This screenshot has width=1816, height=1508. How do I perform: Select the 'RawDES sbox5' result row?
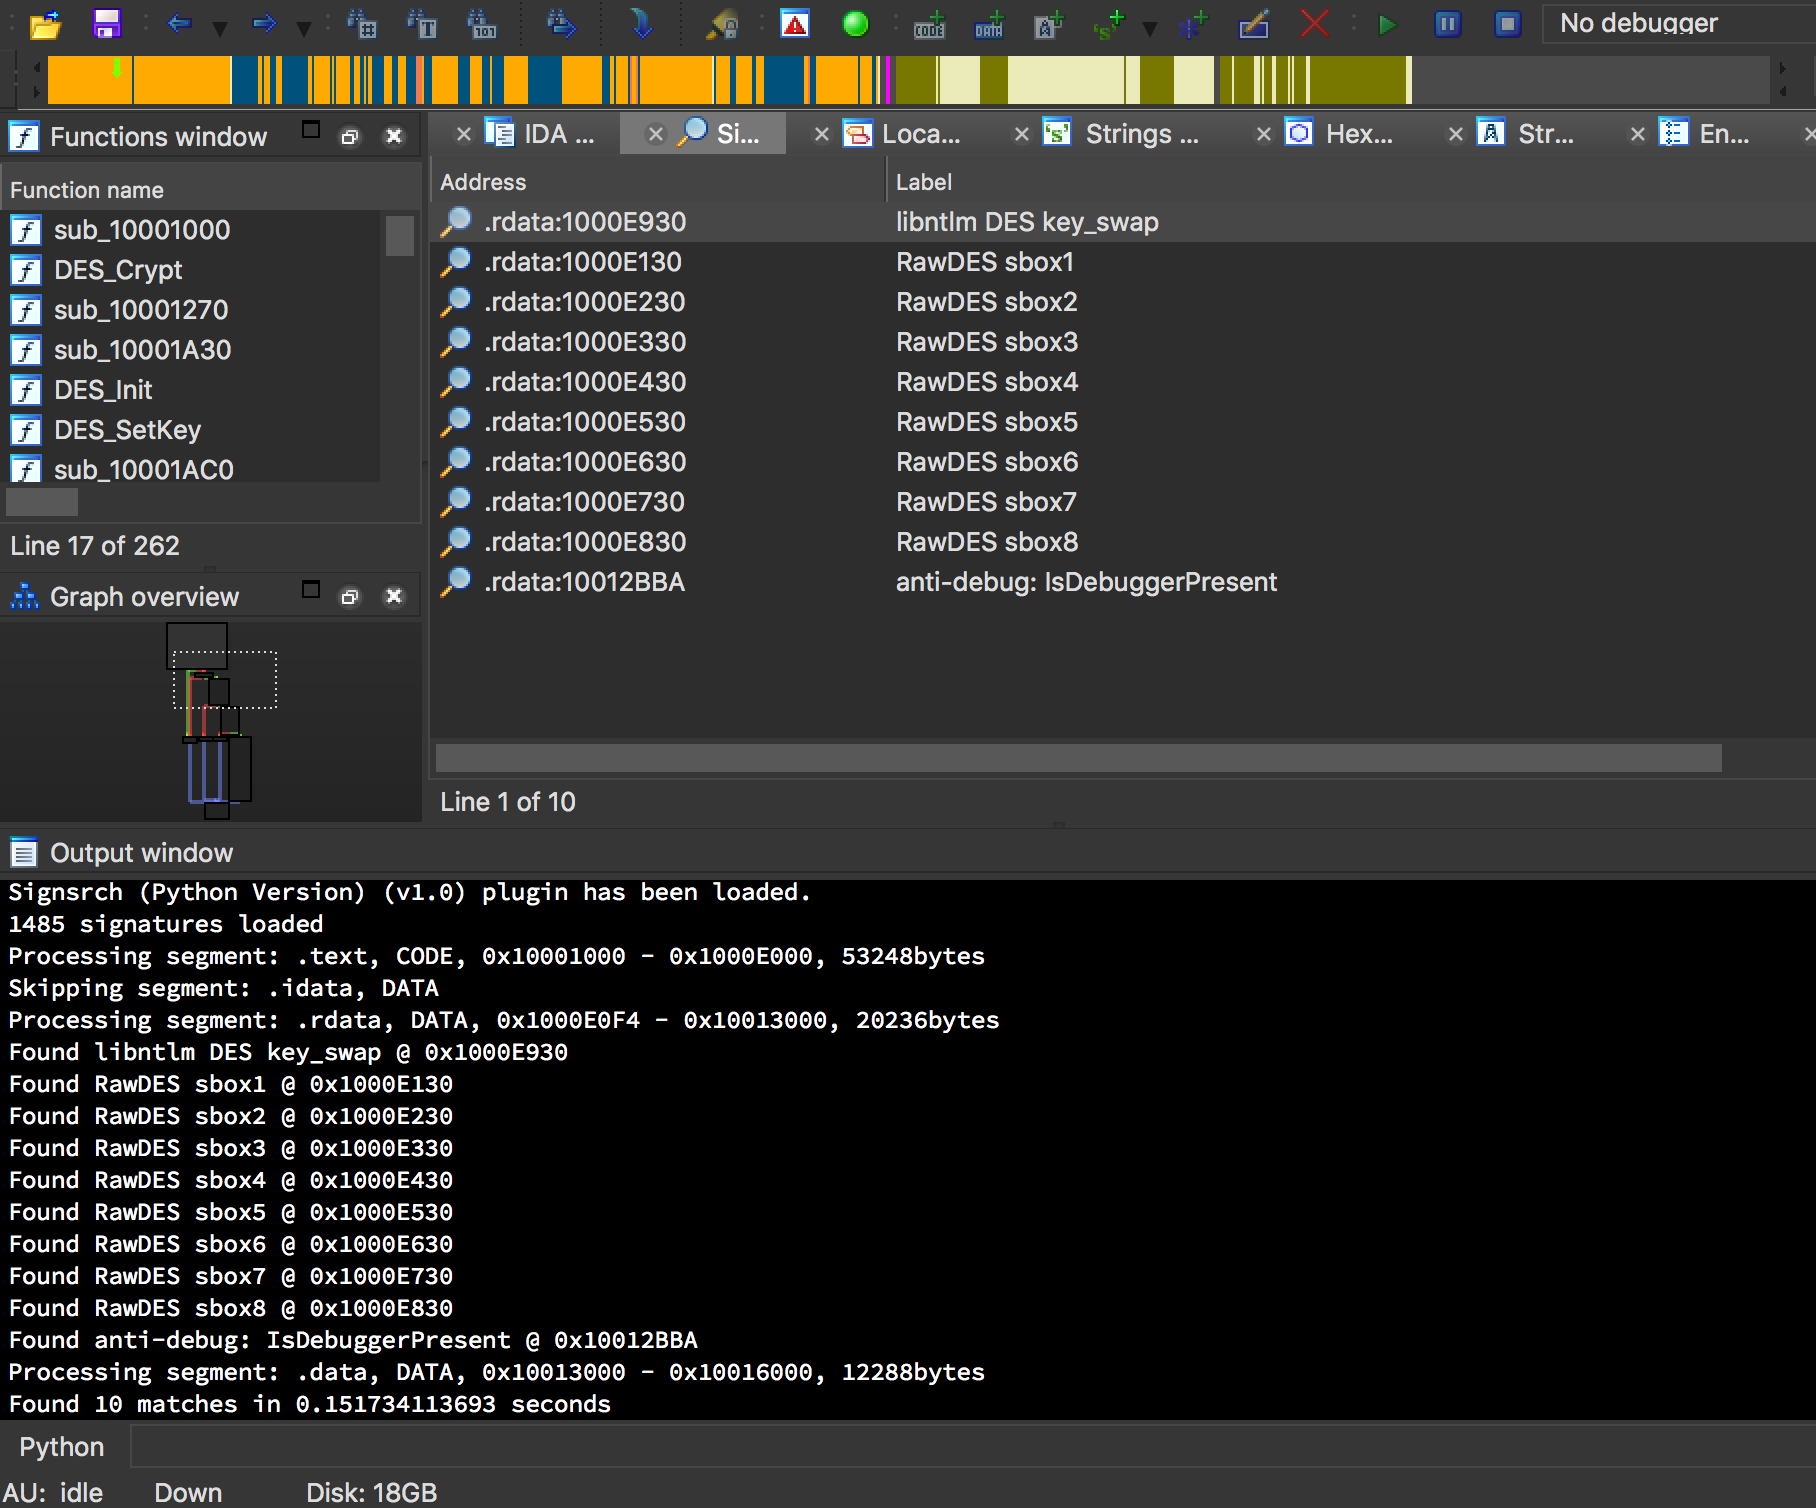(x=1123, y=422)
